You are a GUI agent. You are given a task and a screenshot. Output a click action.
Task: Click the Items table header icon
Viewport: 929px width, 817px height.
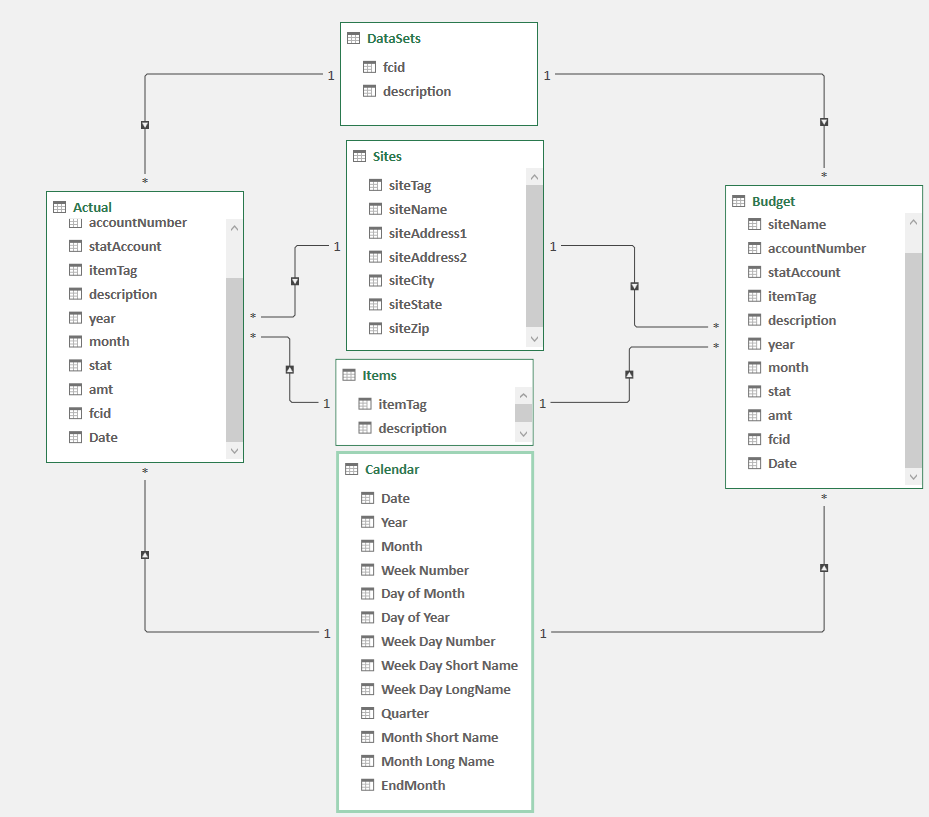(x=349, y=375)
